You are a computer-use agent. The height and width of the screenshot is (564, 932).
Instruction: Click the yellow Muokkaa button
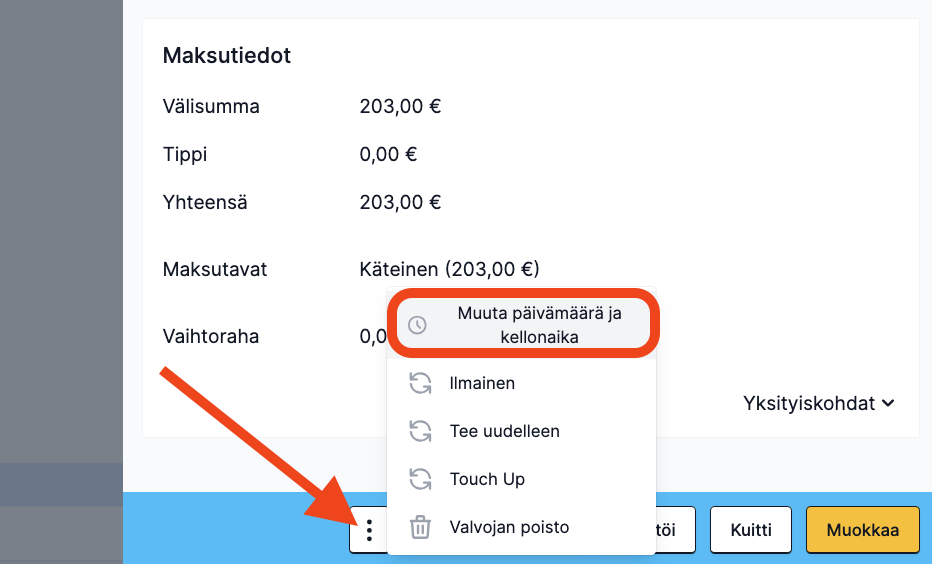tap(862, 530)
